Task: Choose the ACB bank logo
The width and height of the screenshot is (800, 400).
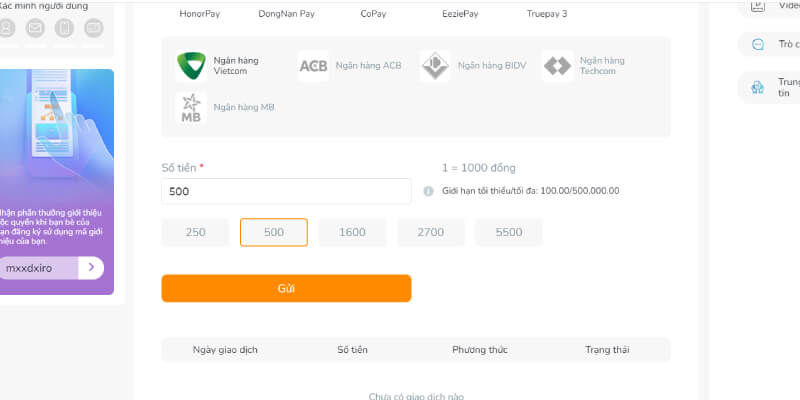Action: [313, 66]
